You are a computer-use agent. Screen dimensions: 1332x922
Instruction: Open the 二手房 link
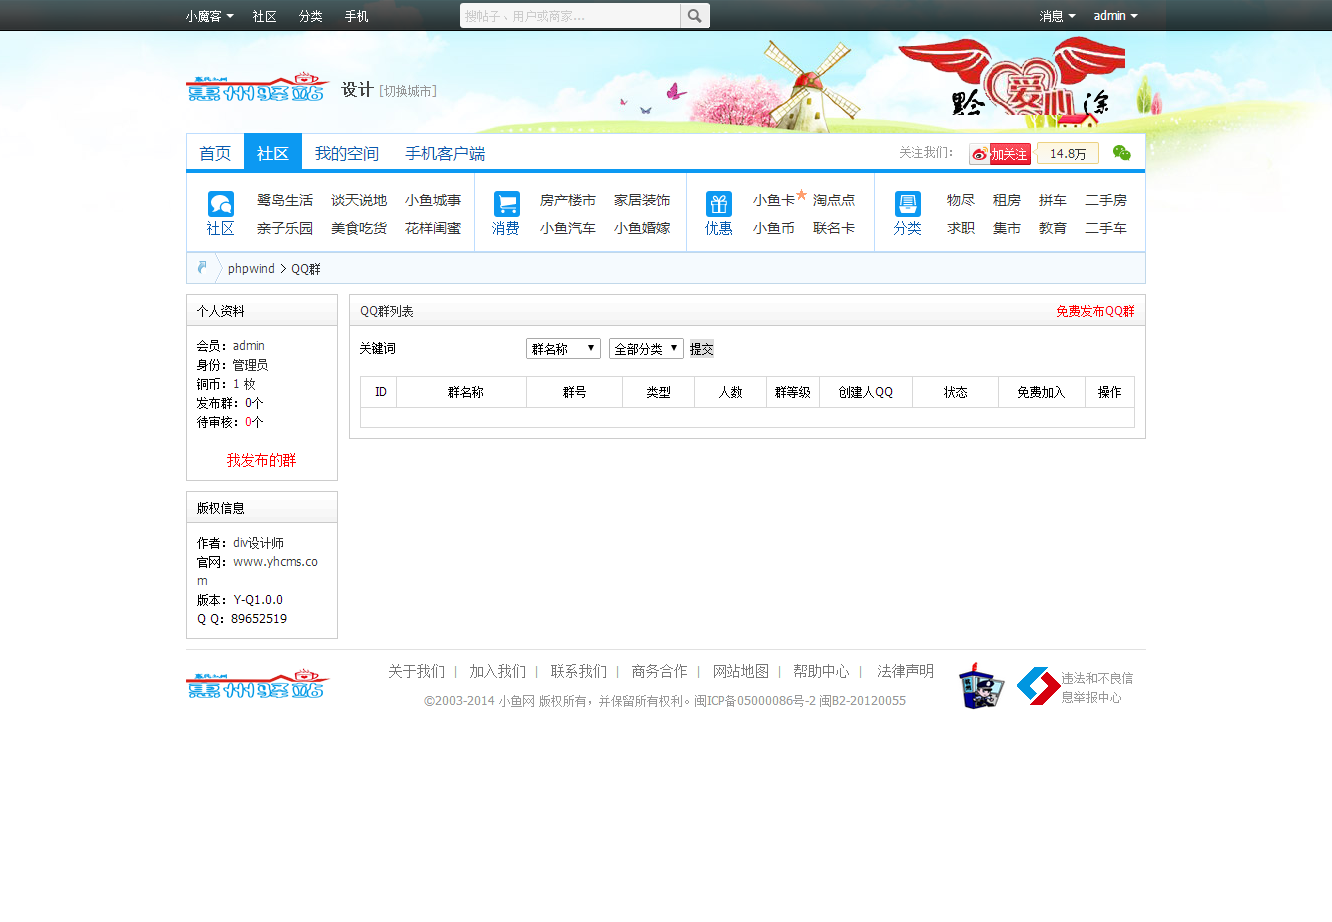point(1106,200)
